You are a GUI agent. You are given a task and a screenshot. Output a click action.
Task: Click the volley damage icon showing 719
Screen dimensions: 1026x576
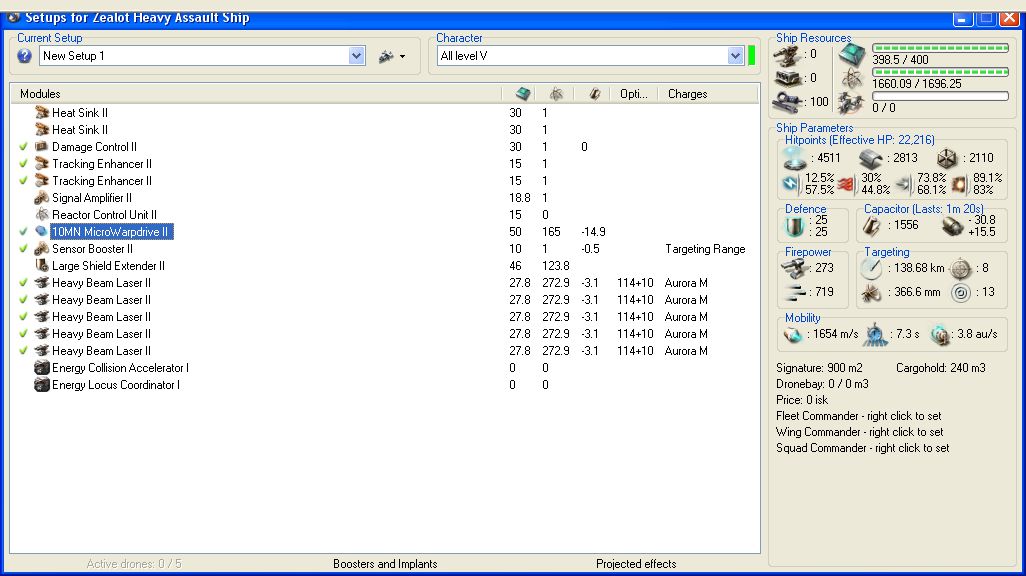point(794,293)
